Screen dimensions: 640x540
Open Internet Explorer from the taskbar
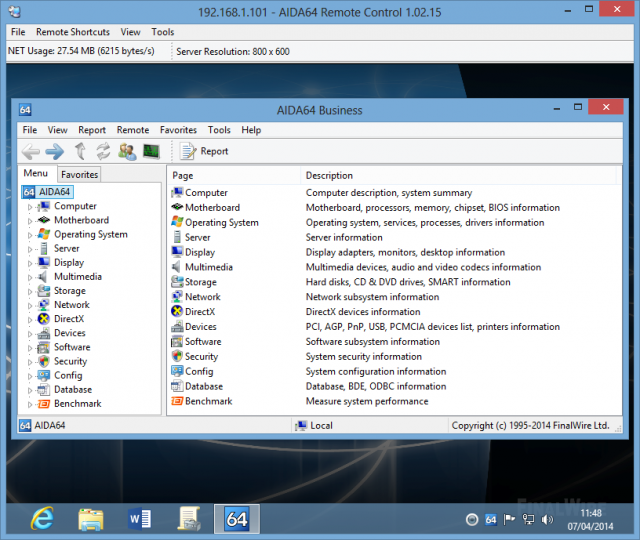coord(42,518)
